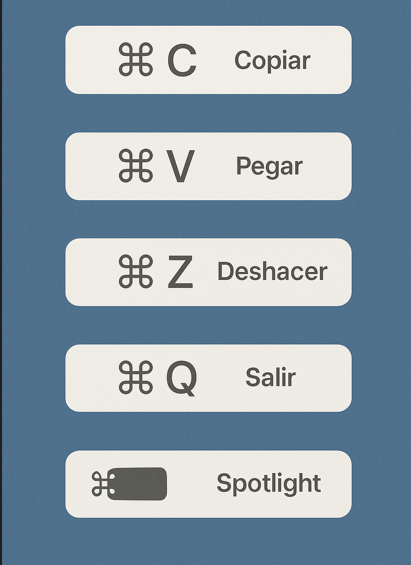Click the letter C key glyph
This screenshot has width=411, height=565.
[x=182, y=60]
